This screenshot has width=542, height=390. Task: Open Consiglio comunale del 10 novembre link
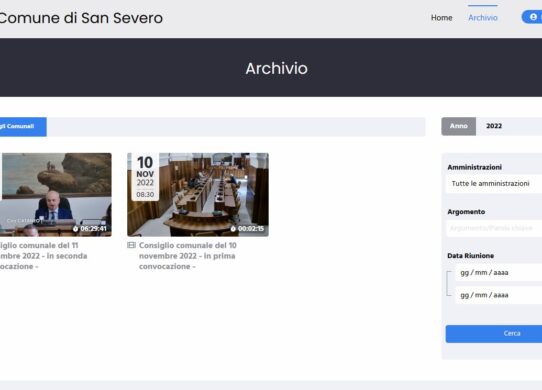[x=187, y=256]
